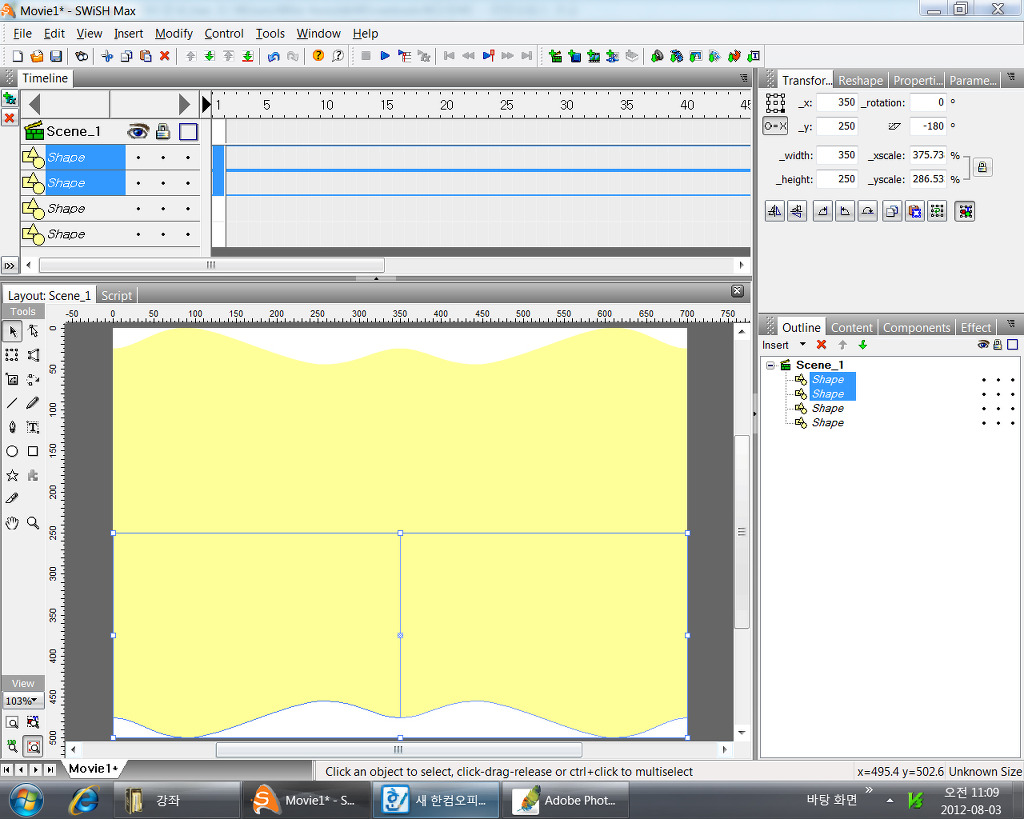This screenshot has height=819, width=1024.
Task: Select the third Shape in Outline tree
Action: (827, 408)
